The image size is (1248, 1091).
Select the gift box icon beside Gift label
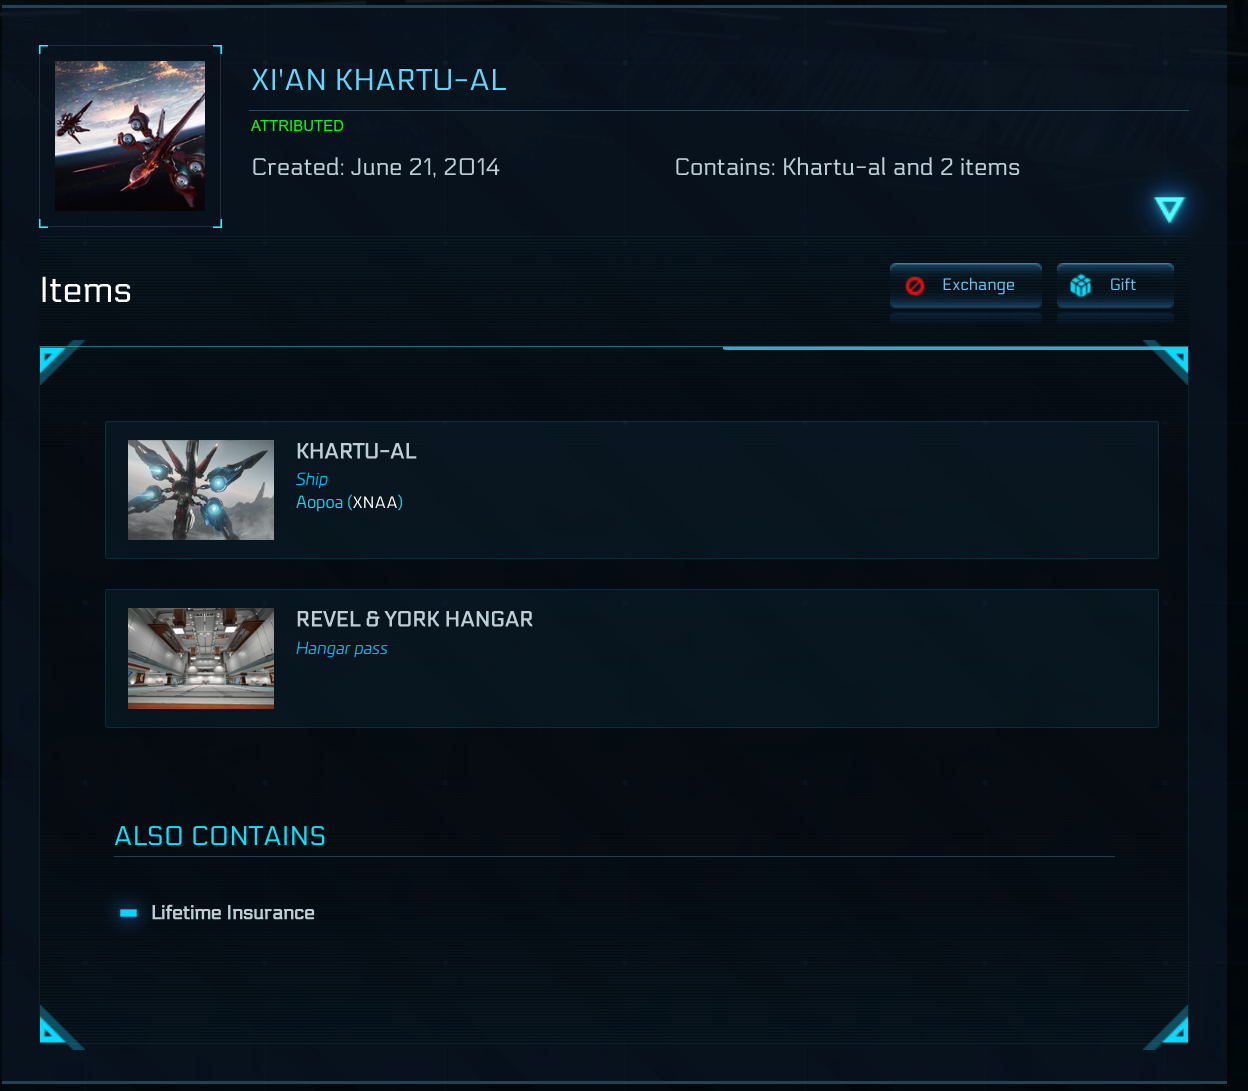click(x=1081, y=285)
